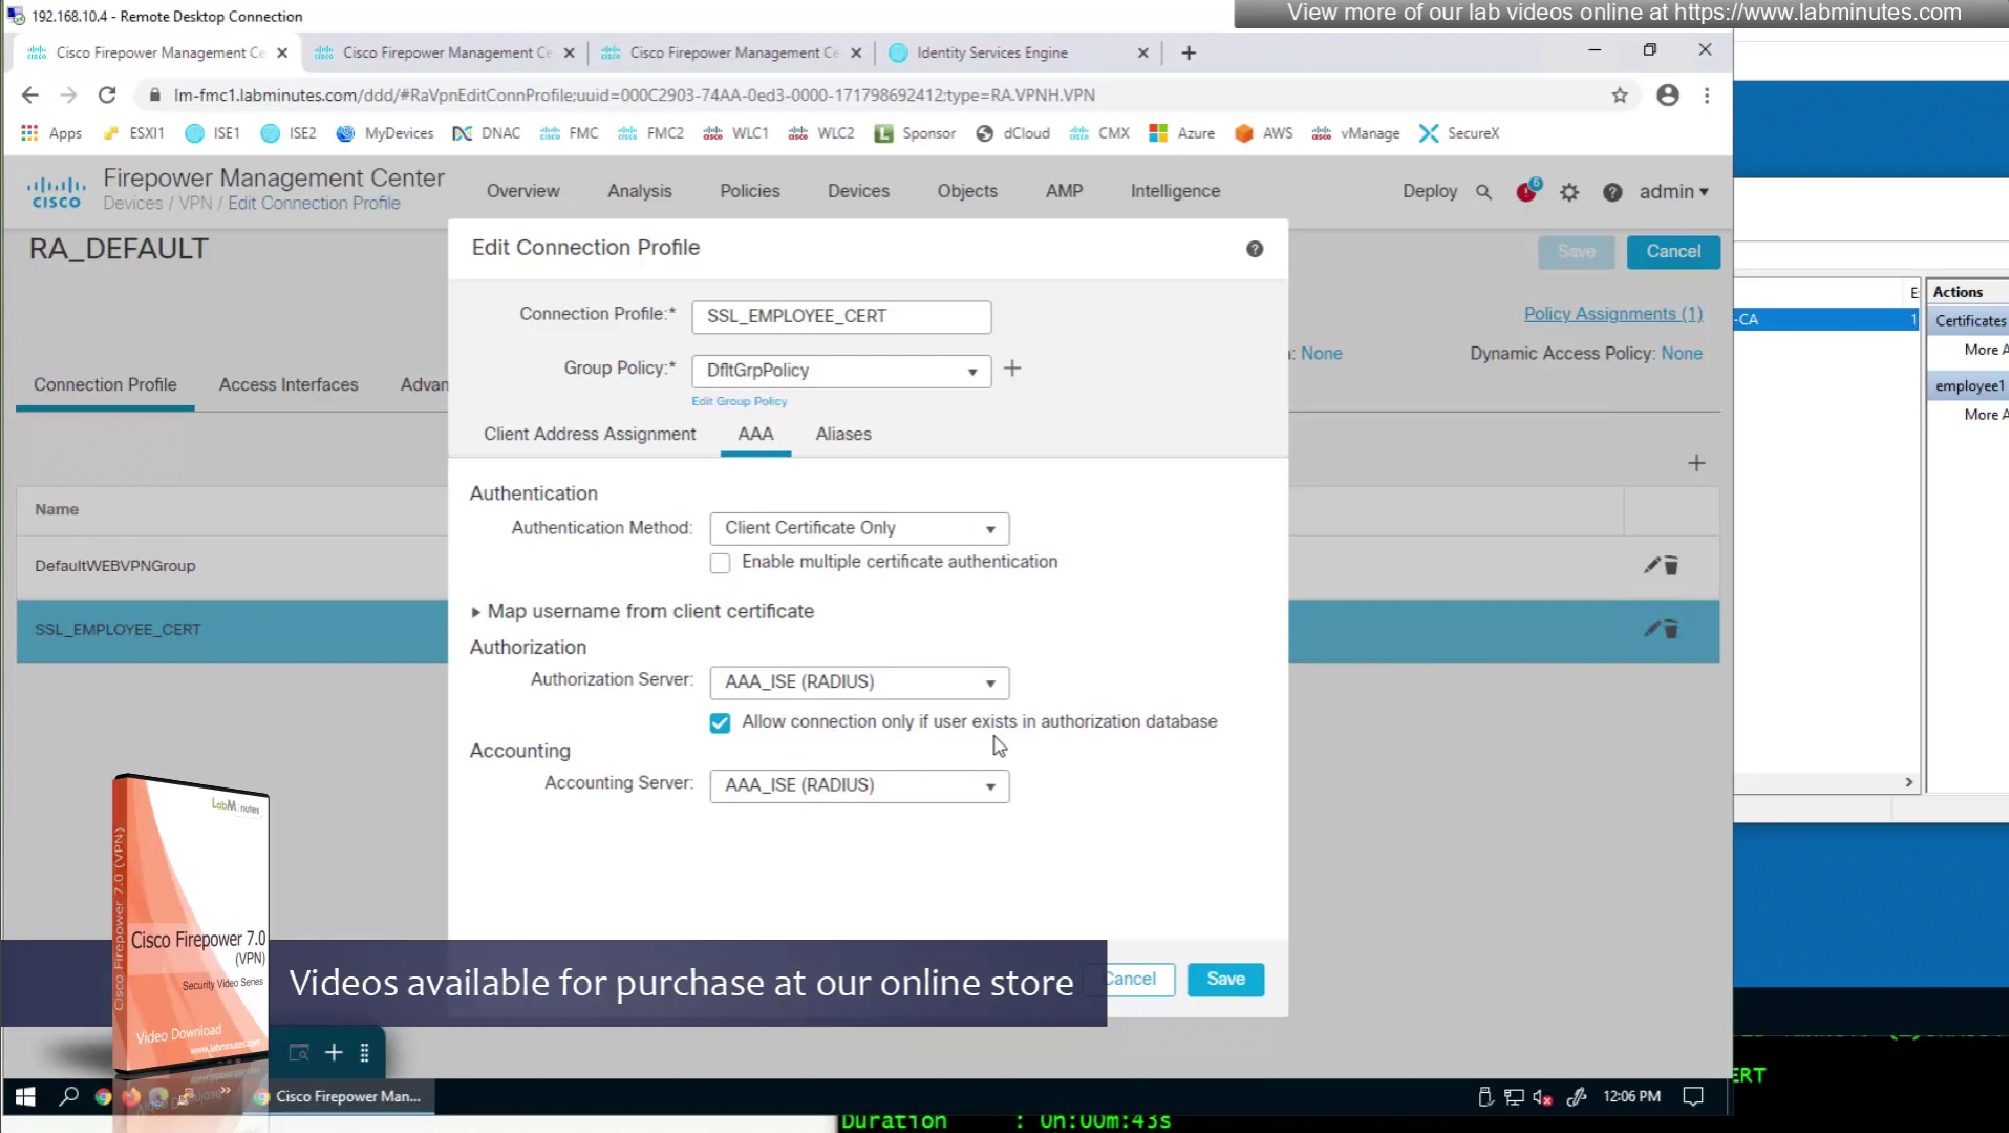Bookmark this page with the star icon
Image resolution: width=2009 pixels, height=1133 pixels.
(x=1619, y=95)
